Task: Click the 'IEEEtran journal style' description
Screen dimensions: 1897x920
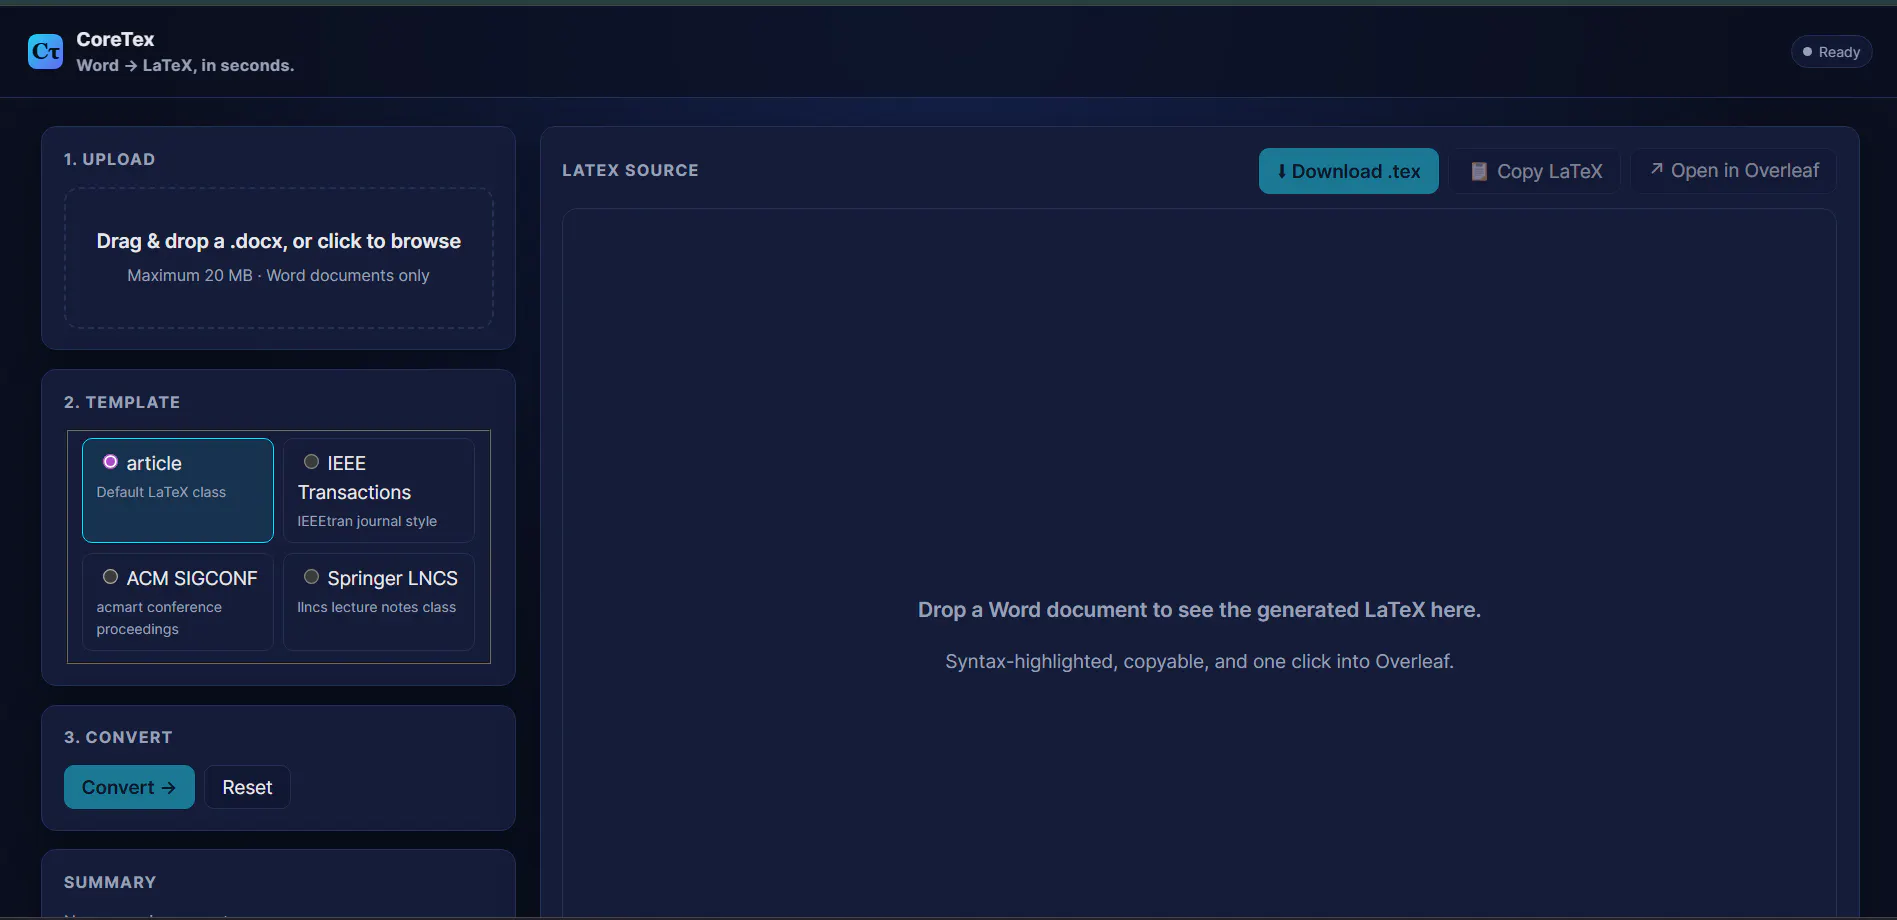Action: pos(367,521)
